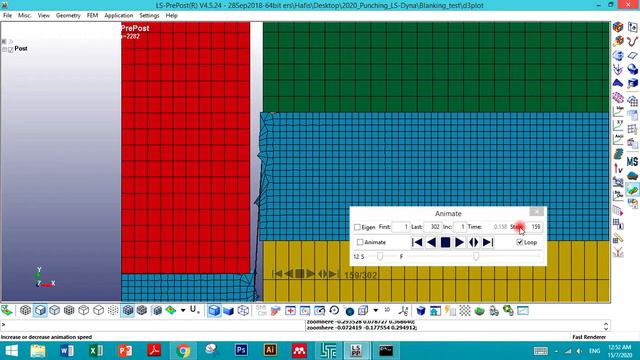Viewport: 640px width, 360px height.
Task: Uncheck the Loop checkbox
Action: tap(520, 242)
